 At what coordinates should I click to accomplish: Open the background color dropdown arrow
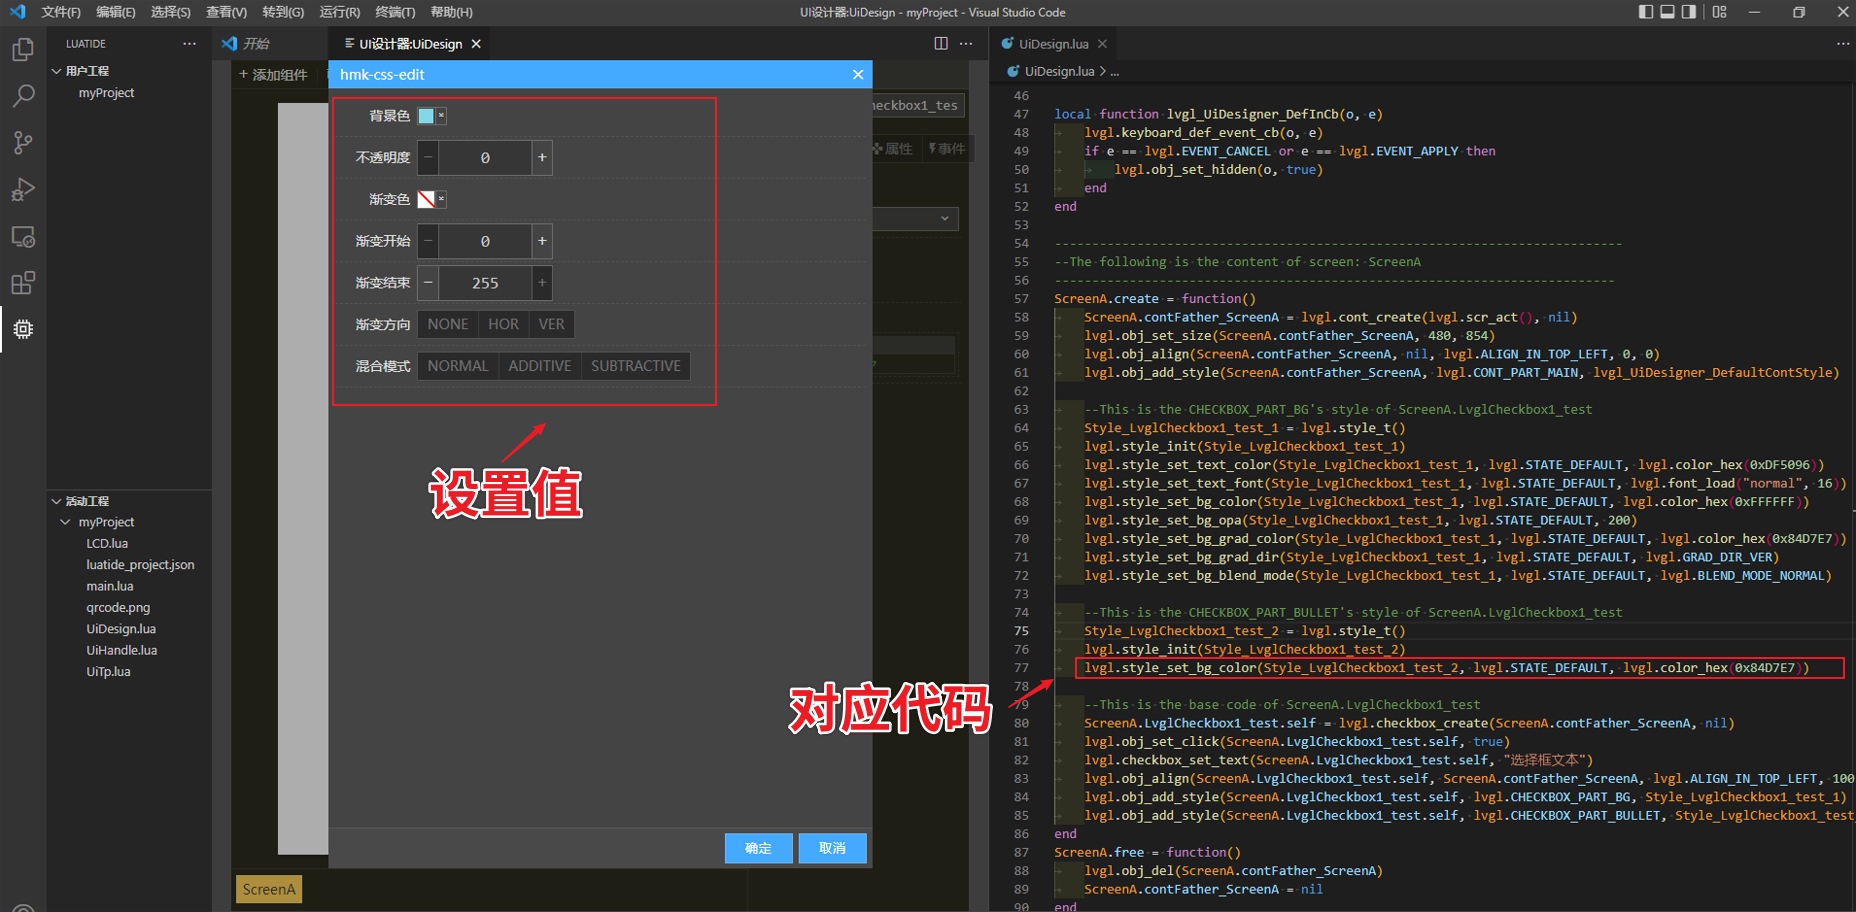(441, 116)
